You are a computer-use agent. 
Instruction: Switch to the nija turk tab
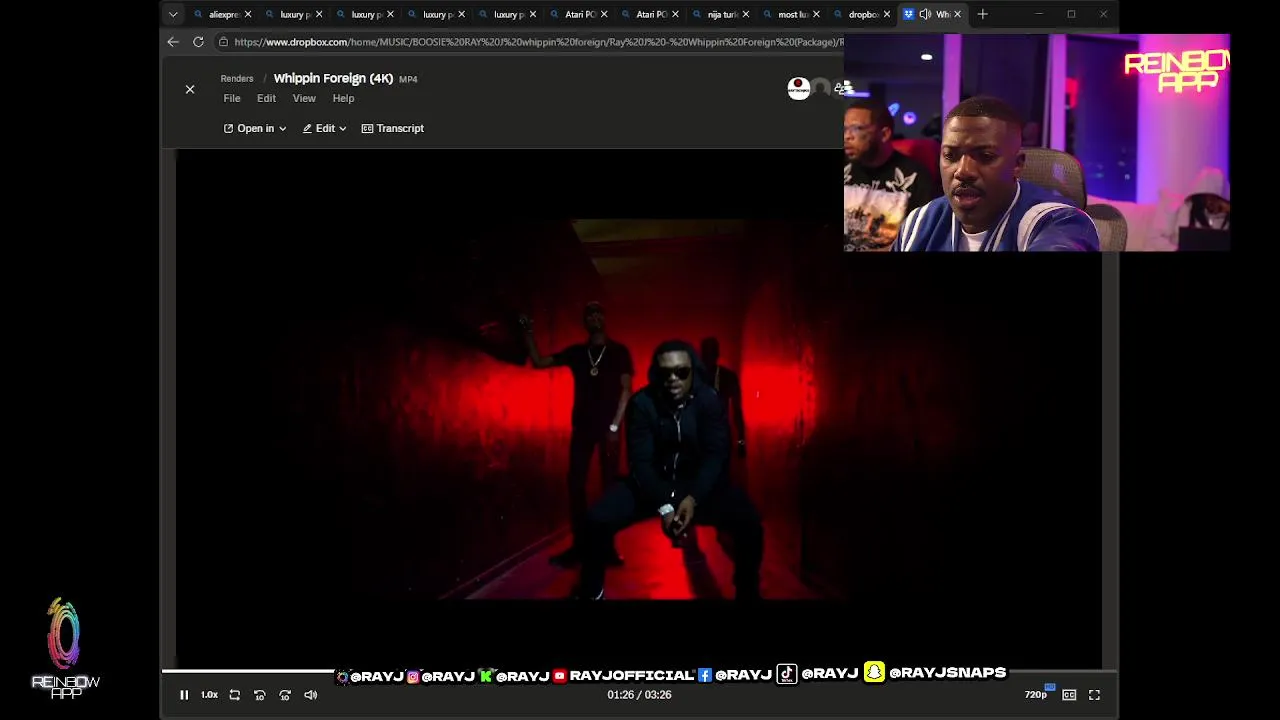721,14
